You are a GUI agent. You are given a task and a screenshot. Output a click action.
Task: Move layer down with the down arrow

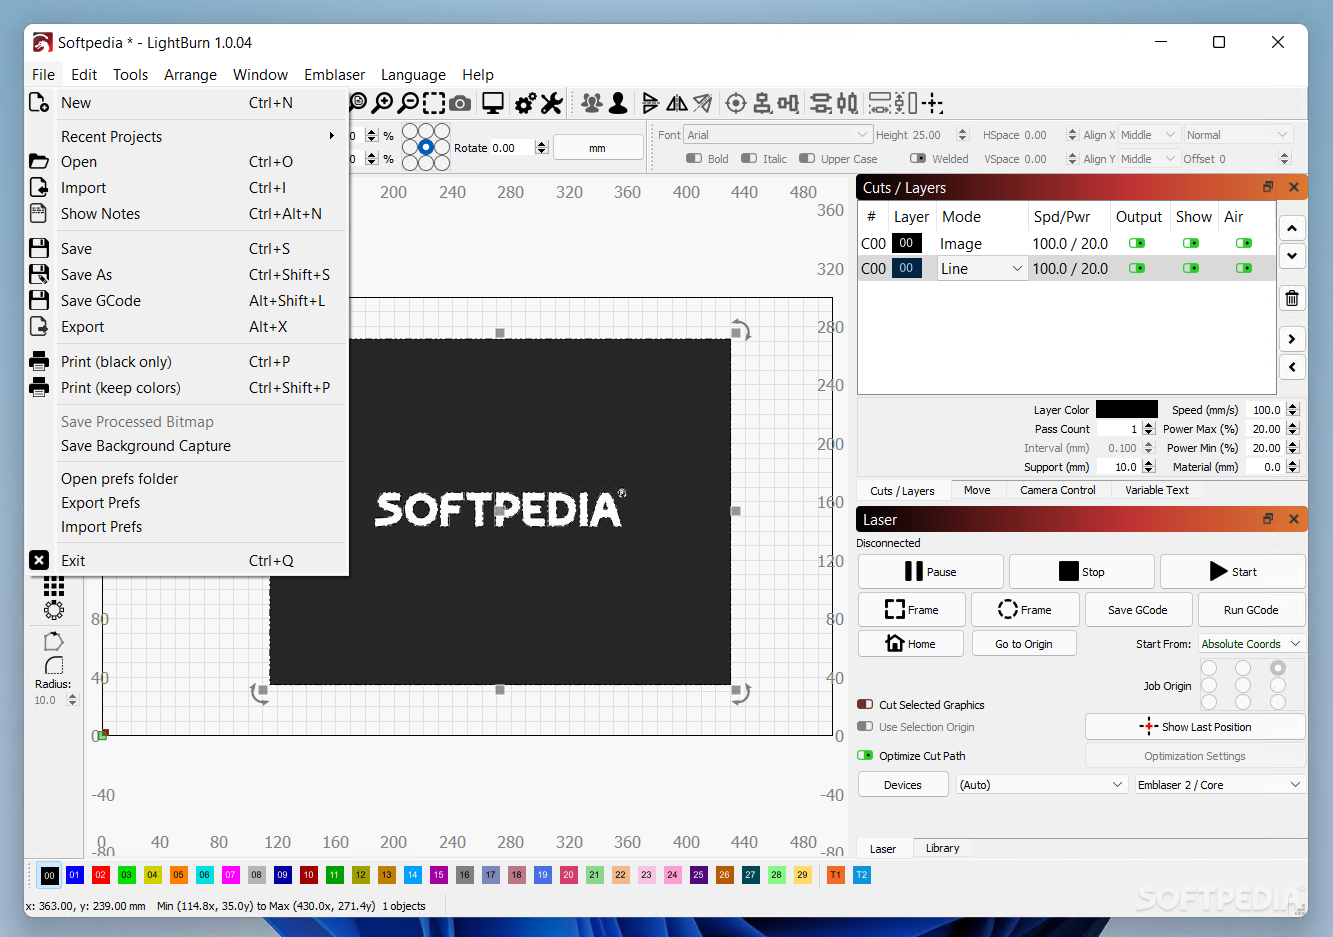coord(1292,256)
